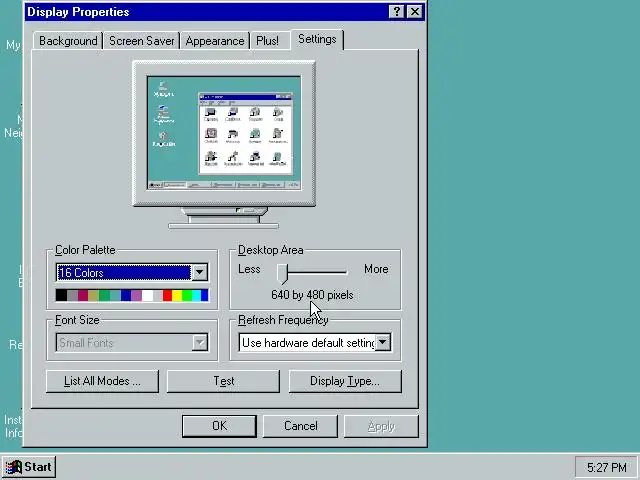The width and height of the screenshot is (640, 480).
Task: Click the Desktop Area slider thumb
Action: coord(282,273)
